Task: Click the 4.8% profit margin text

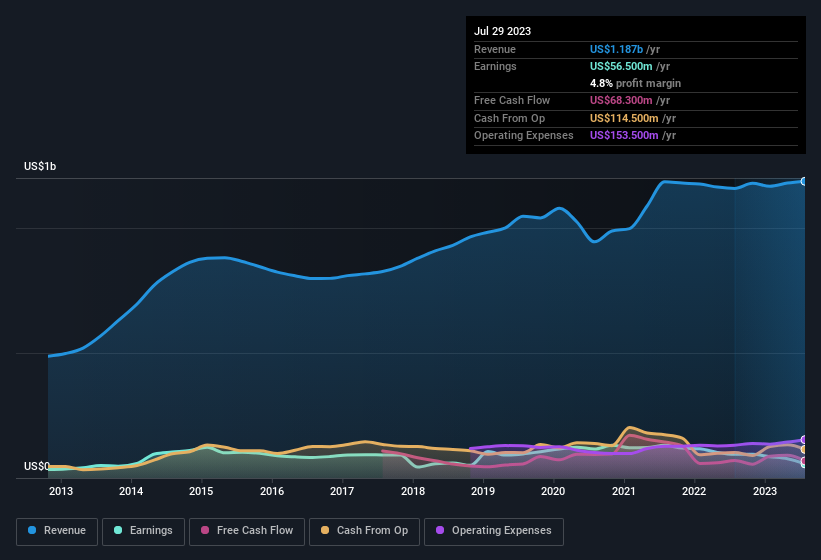Action: click(x=635, y=83)
